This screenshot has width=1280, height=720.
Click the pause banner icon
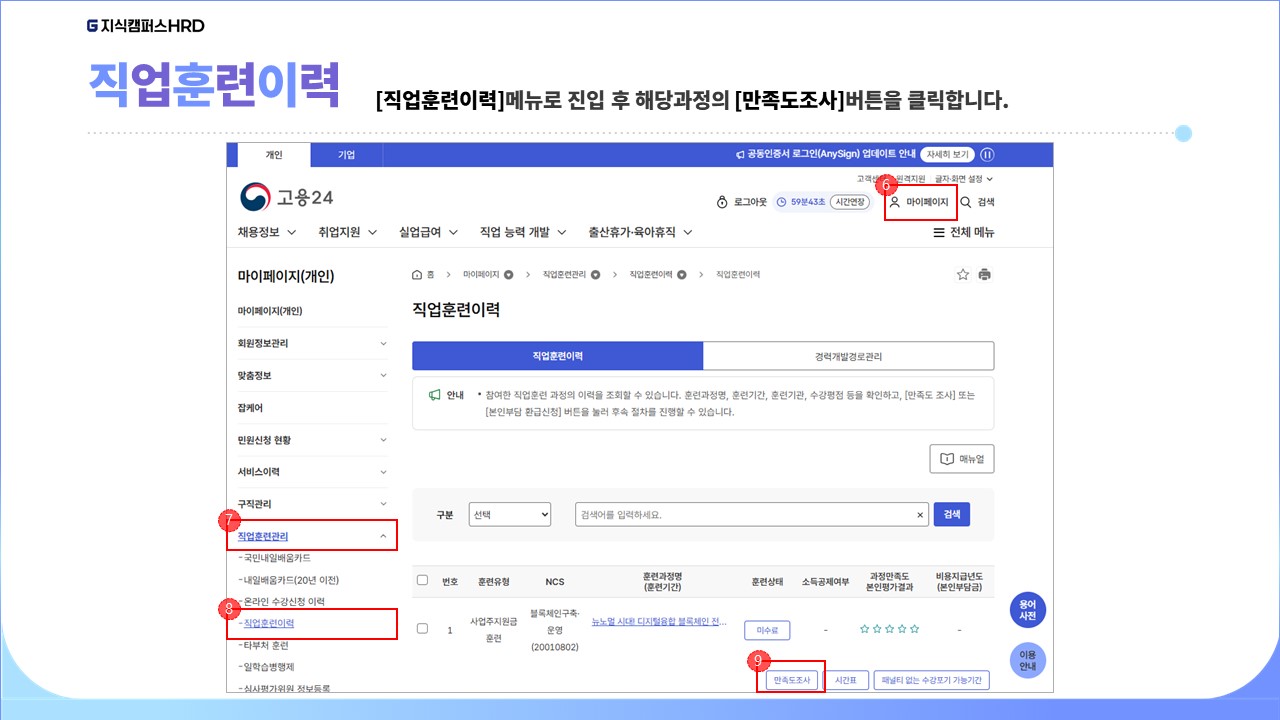point(987,155)
